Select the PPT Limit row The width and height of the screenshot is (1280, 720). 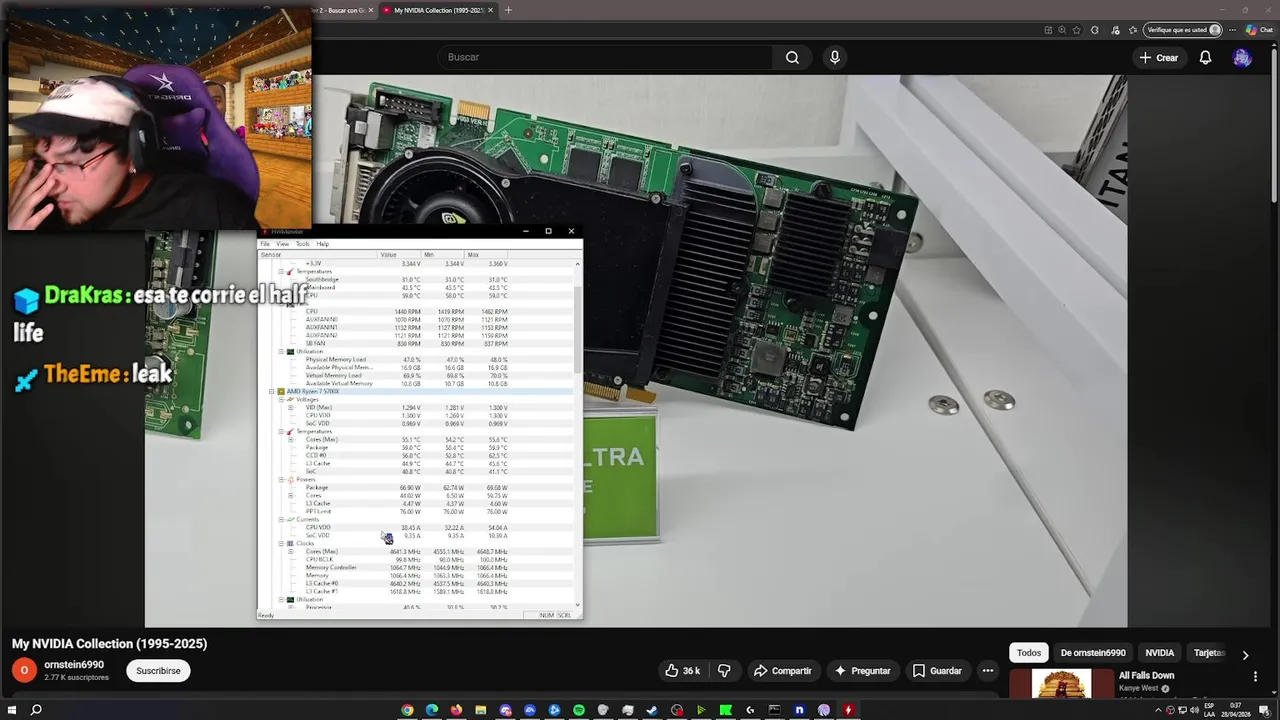pos(416,512)
